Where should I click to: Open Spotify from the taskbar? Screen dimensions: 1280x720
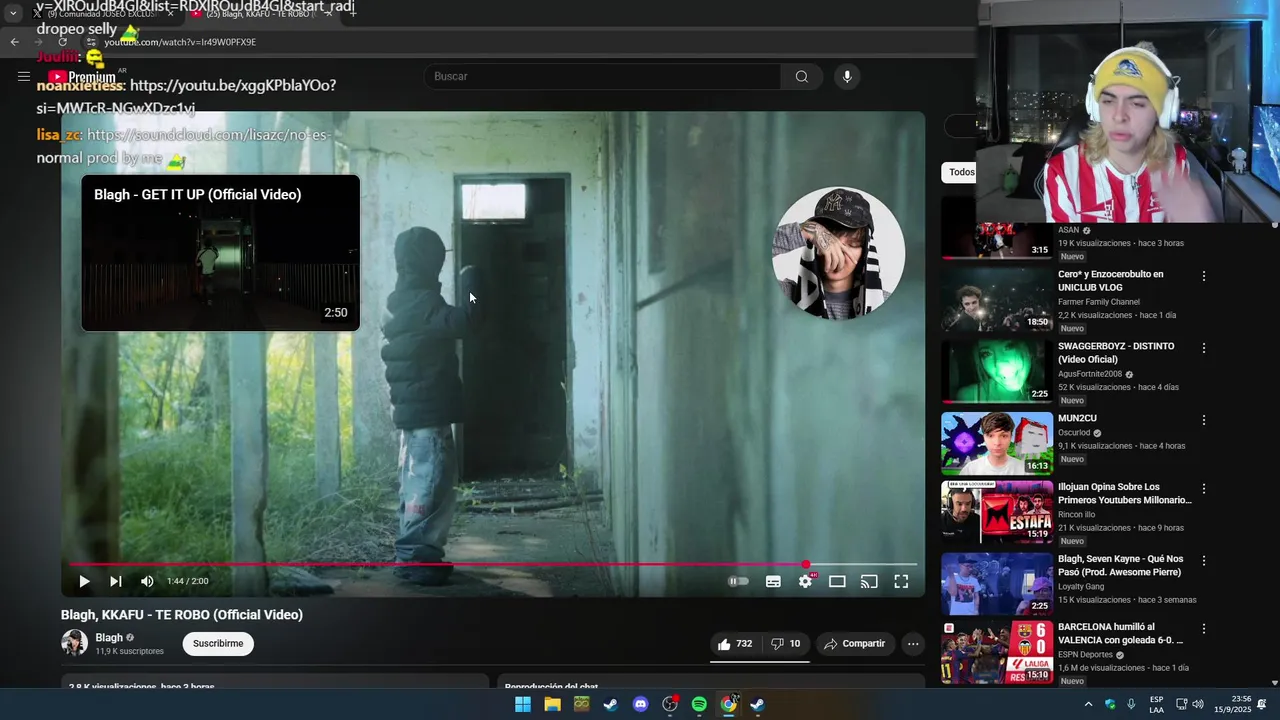click(x=699, y=704)
